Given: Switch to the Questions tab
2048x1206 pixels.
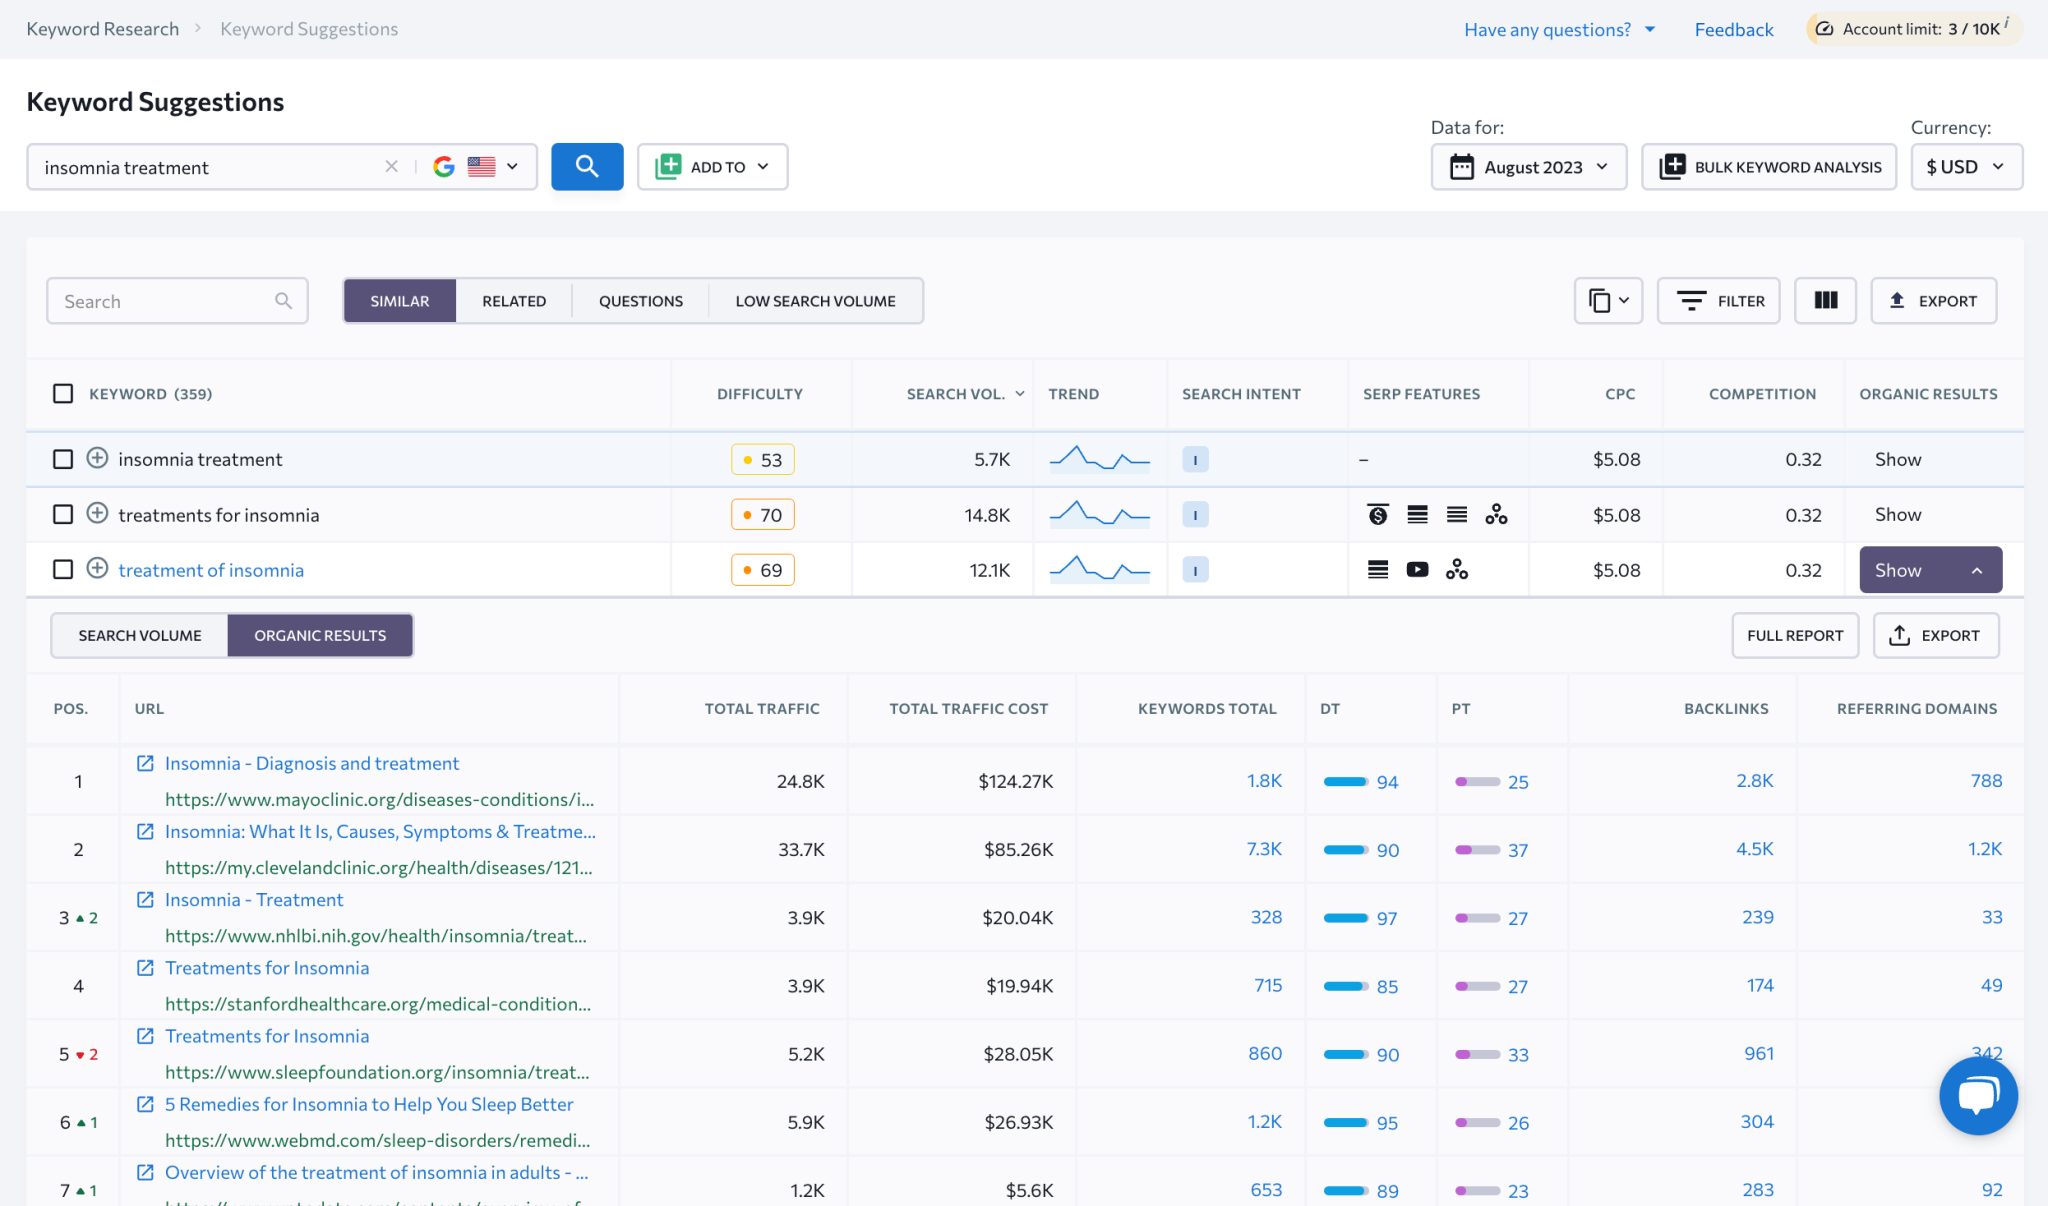Looking at the screenshot, I should click(640, 300).
